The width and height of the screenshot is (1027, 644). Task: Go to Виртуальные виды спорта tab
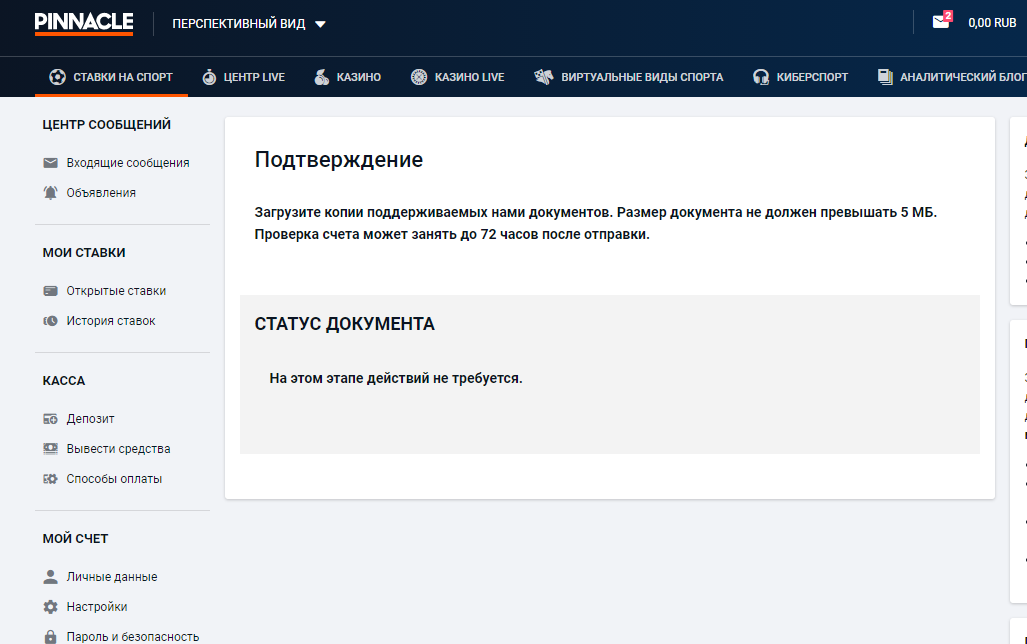[x=629, y=77]
